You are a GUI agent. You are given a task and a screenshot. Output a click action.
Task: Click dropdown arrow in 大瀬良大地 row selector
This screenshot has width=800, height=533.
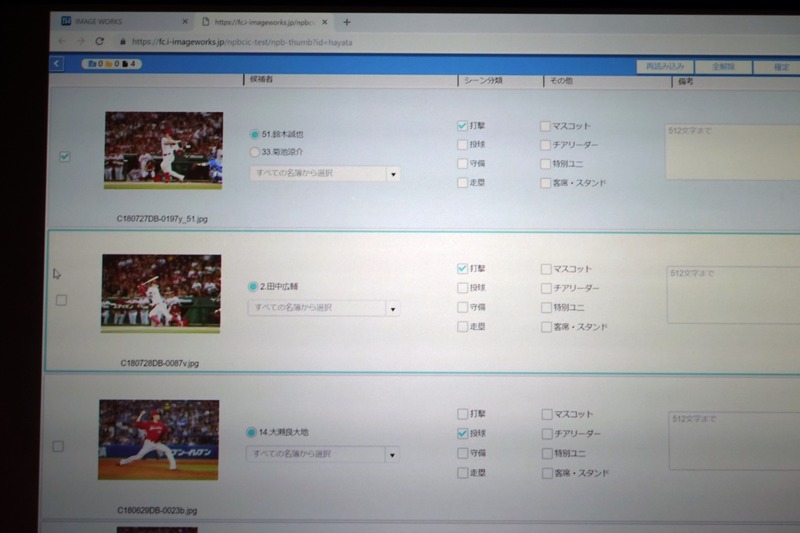(x=392, y=454)
